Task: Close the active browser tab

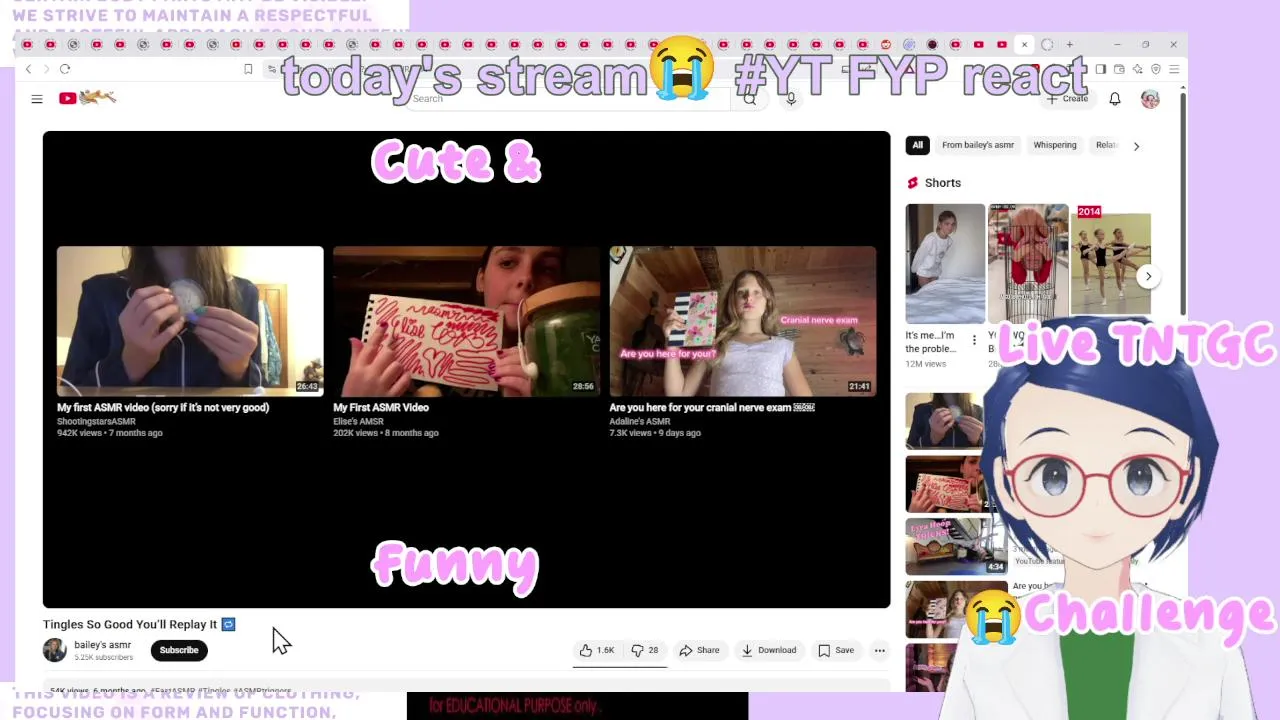Action: coord(1024,44)
